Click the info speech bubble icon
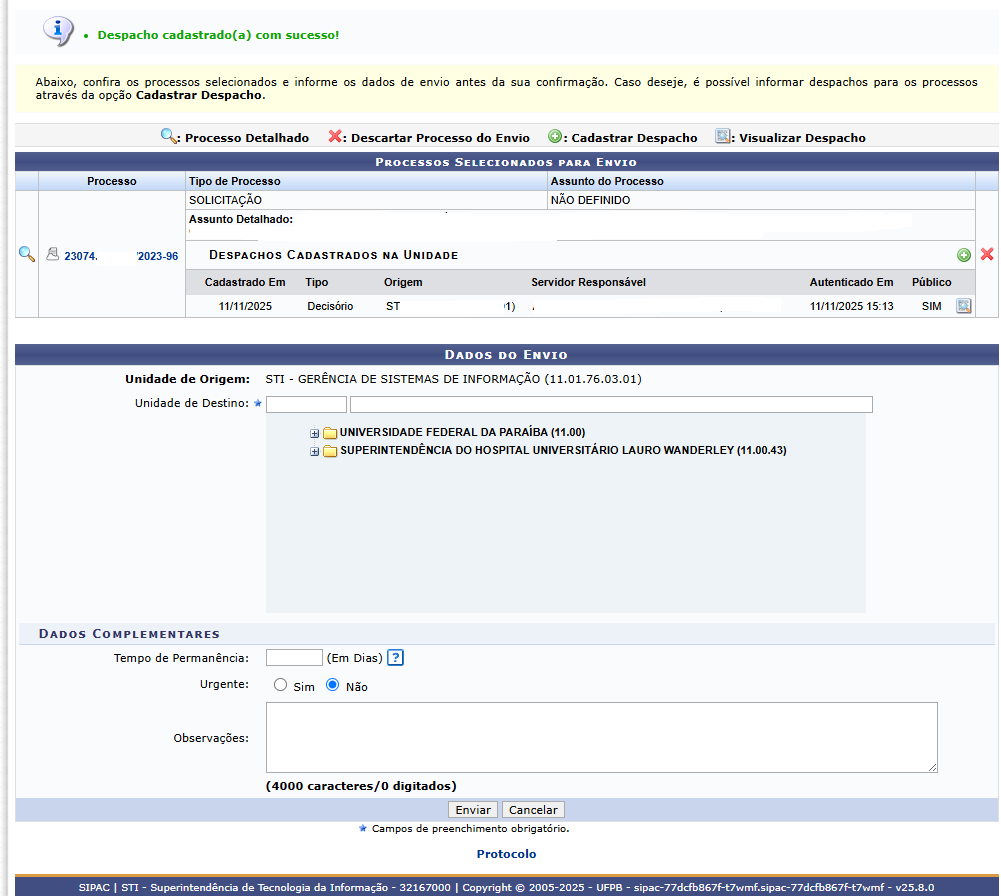 58,31
